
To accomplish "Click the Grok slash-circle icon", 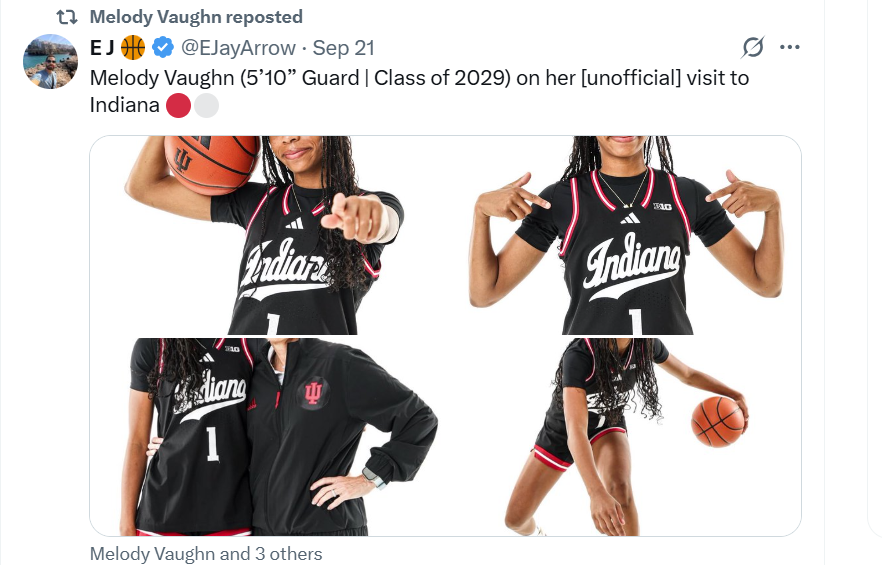I will pos(753,47).
